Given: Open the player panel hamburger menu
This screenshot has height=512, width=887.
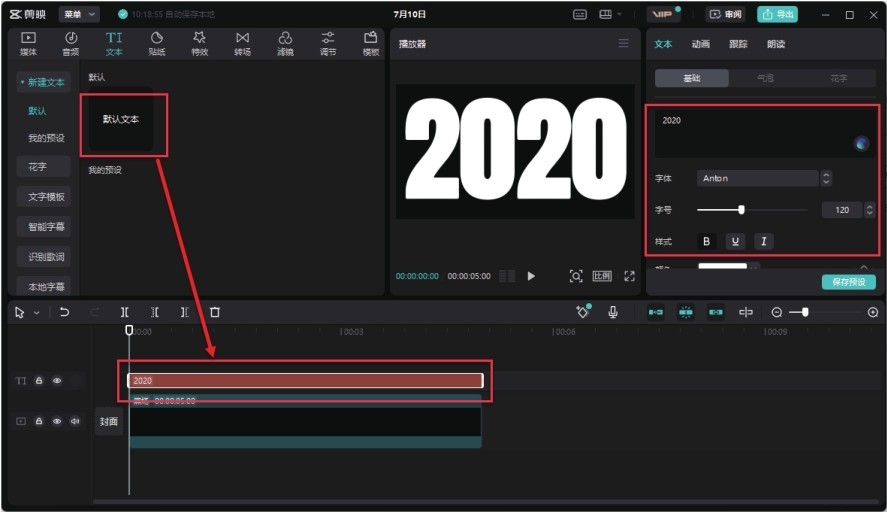Looking at the screenshot, I should (x=623, y=44).
